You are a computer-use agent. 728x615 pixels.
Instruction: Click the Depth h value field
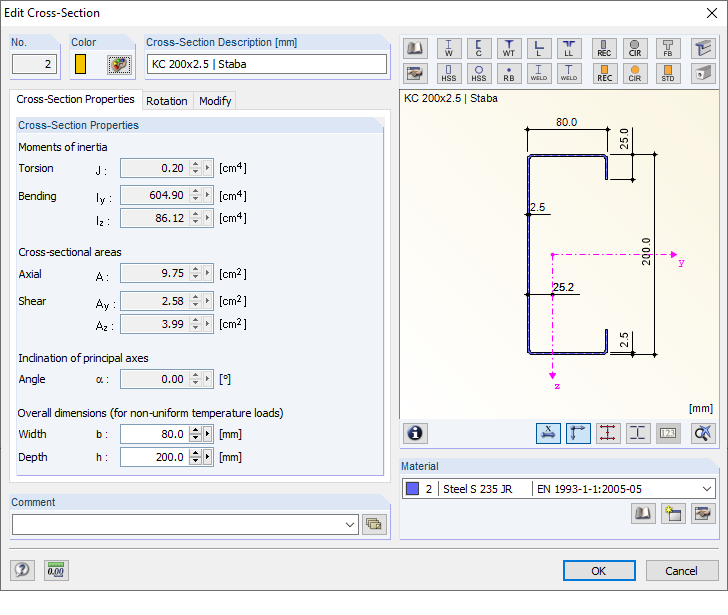click(x=155, y=457)
